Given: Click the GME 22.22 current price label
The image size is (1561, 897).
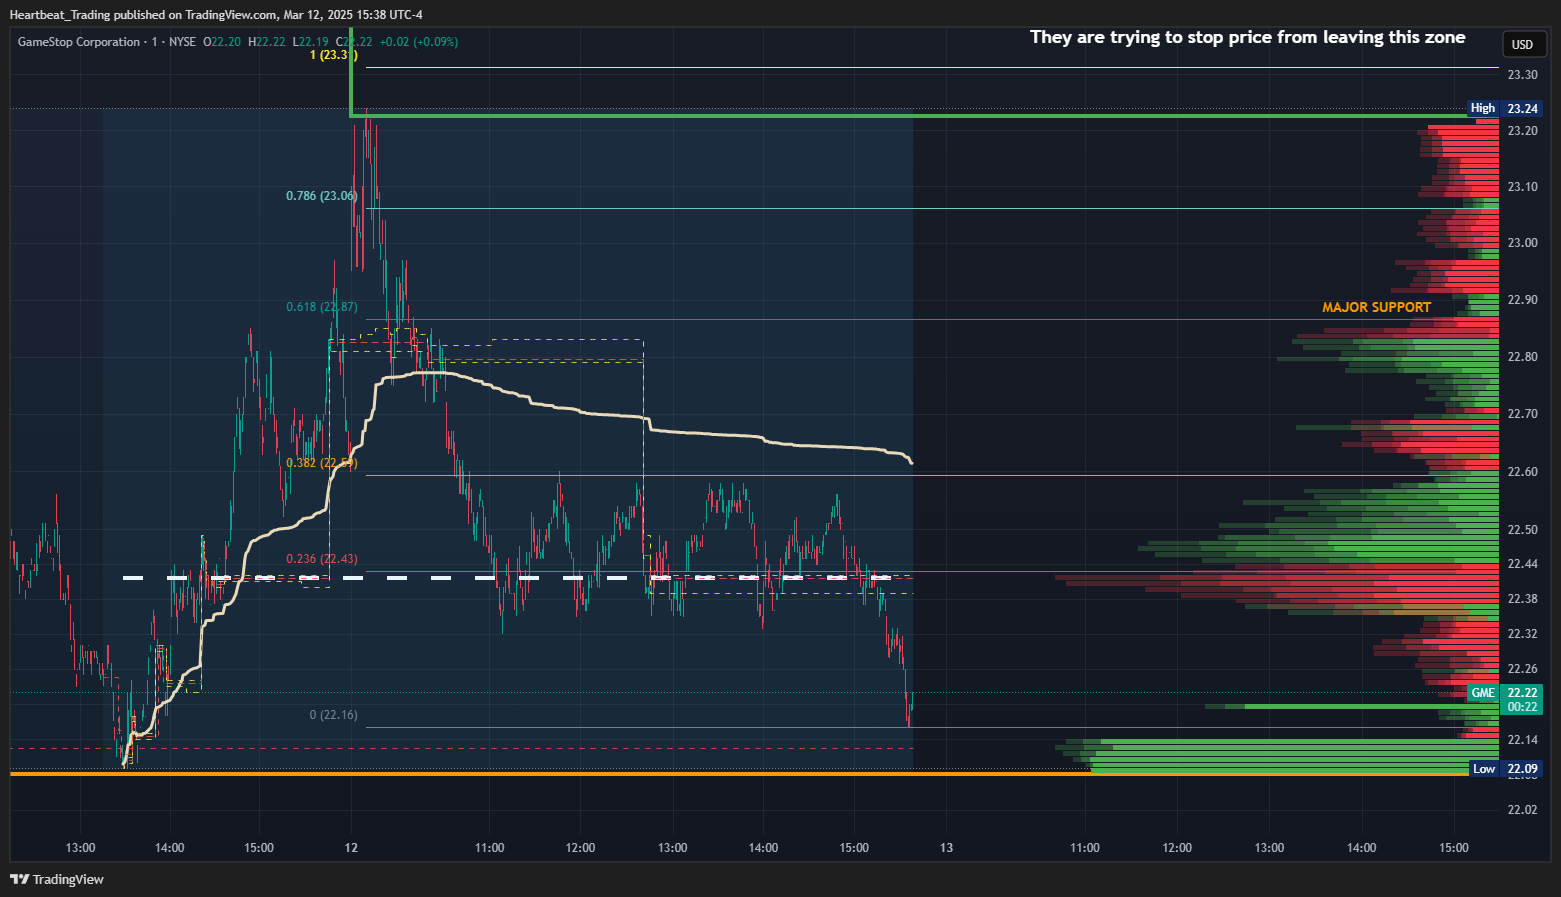Looking at the screenshot, I should click(1505, 693).
